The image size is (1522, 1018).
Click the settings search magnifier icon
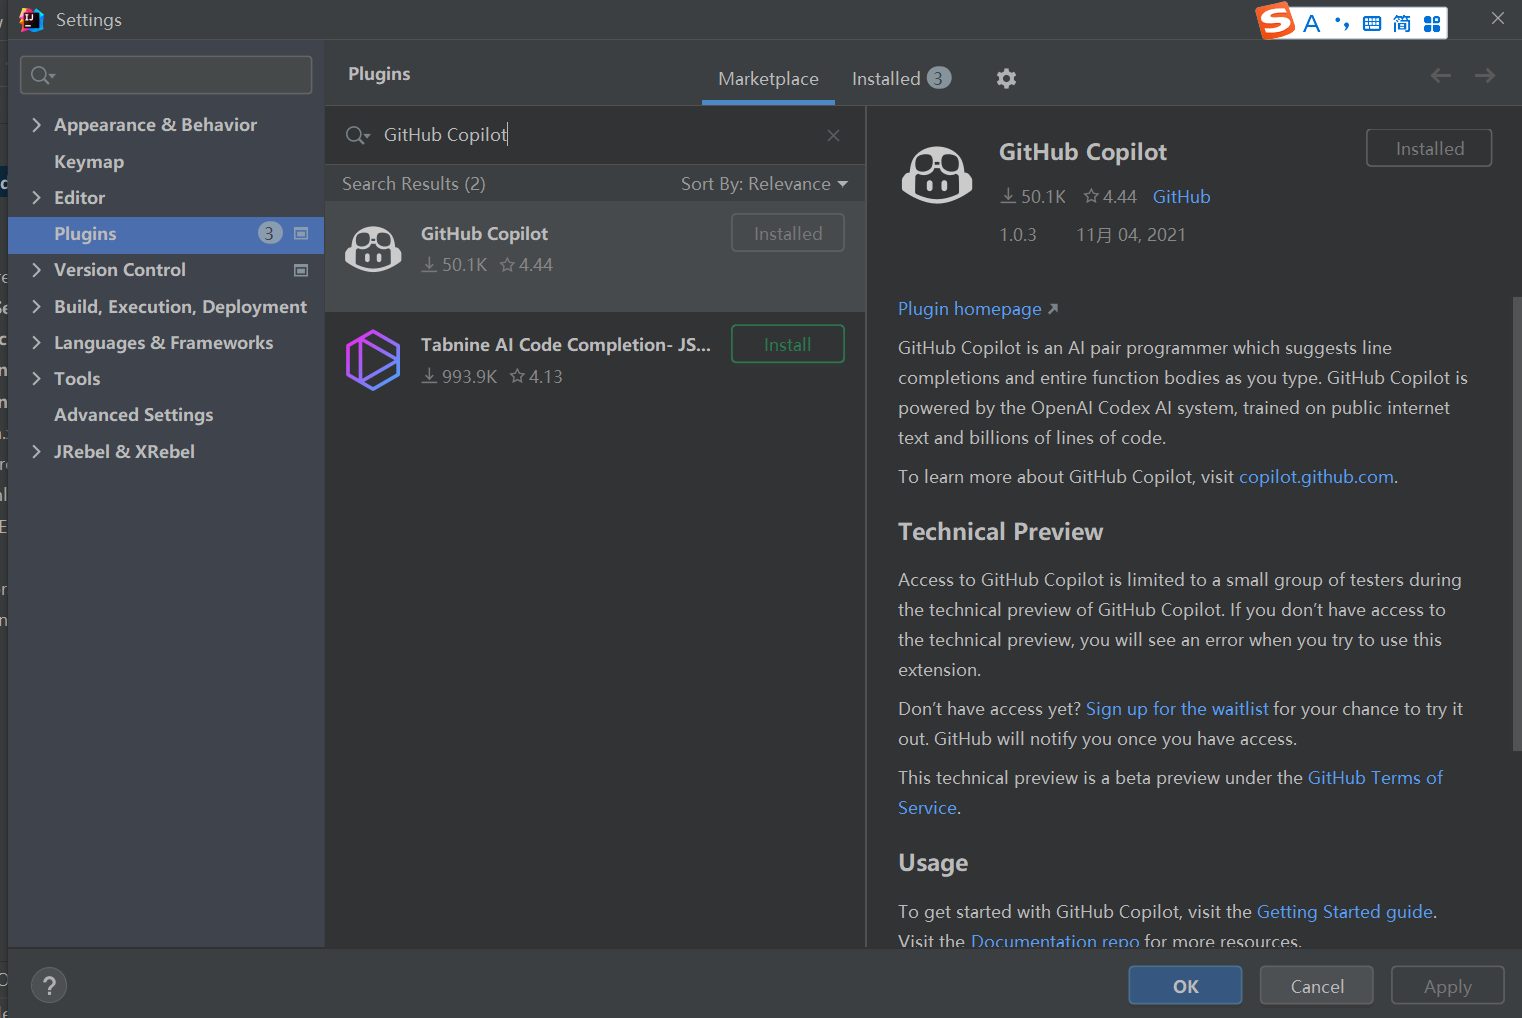coord(42,75)
